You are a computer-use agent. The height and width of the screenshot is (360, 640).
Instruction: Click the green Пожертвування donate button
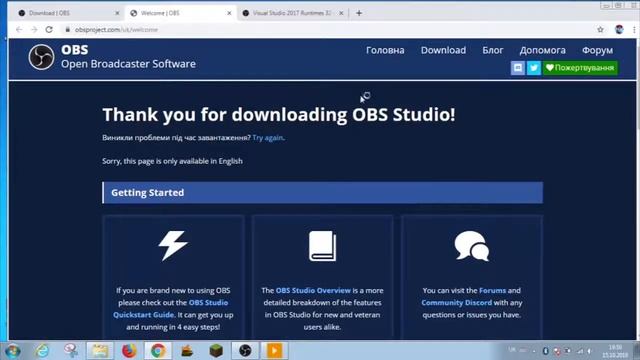[580, 68]
